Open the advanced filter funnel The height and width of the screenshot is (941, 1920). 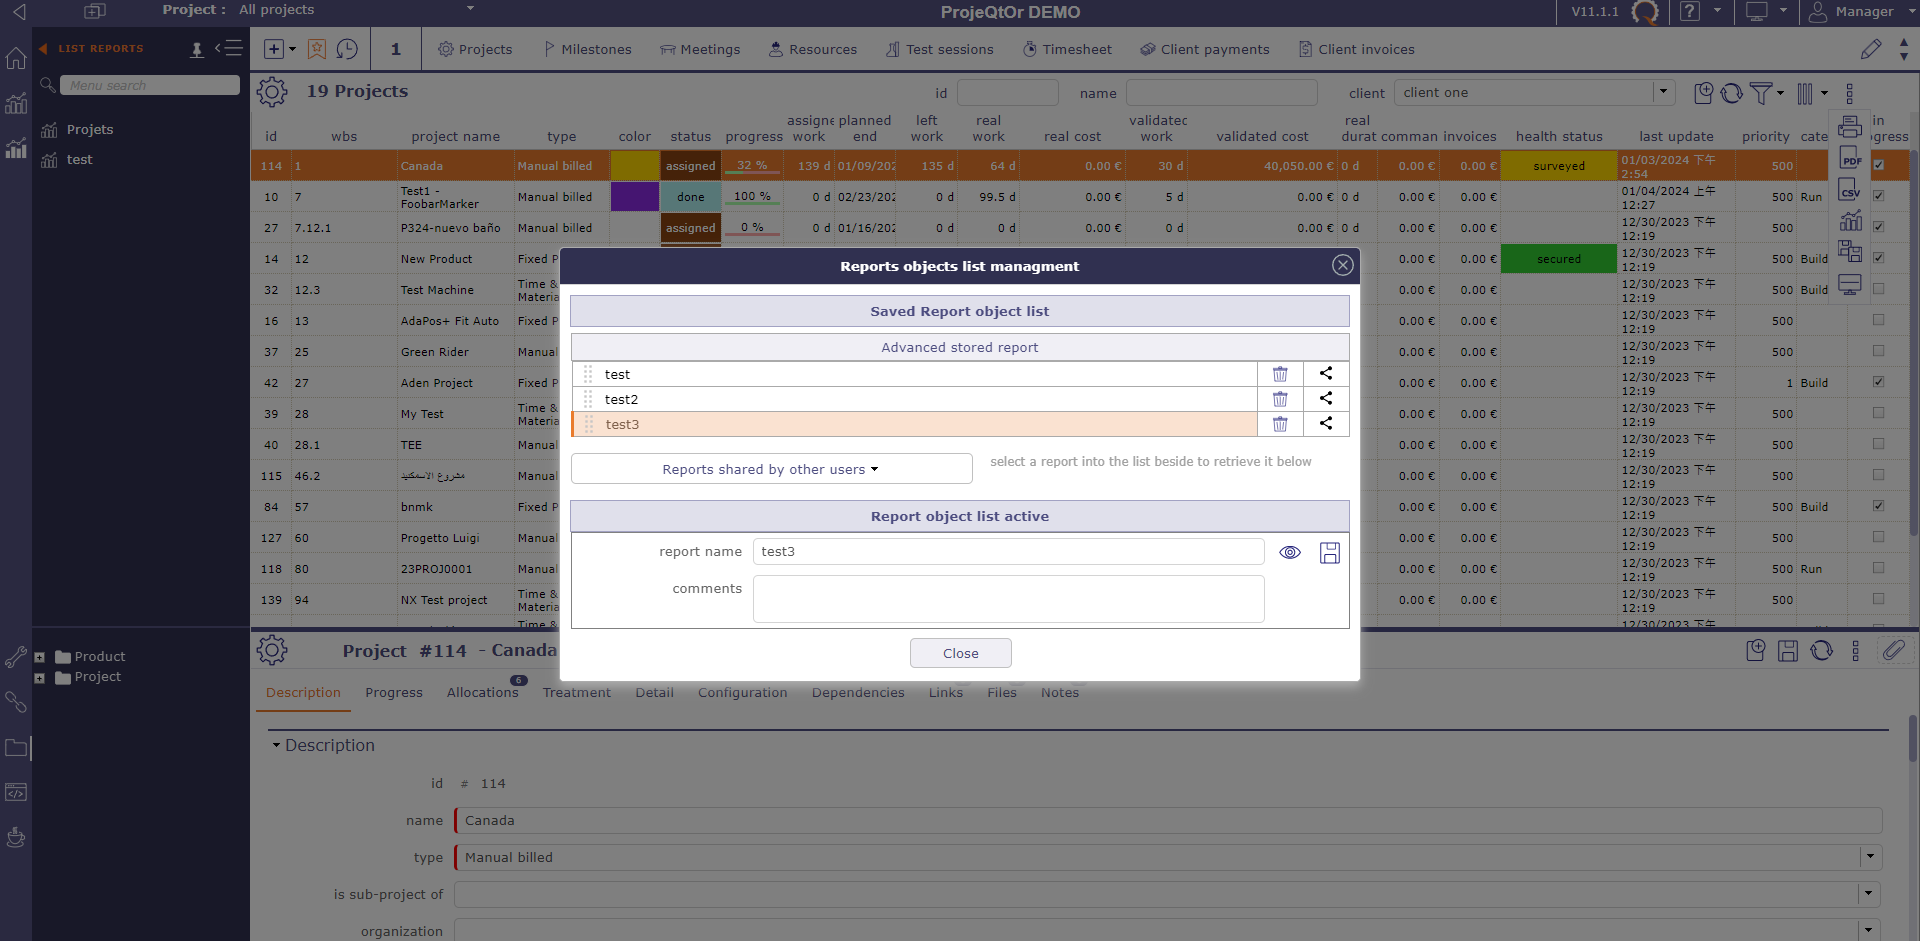[1761, 93]
